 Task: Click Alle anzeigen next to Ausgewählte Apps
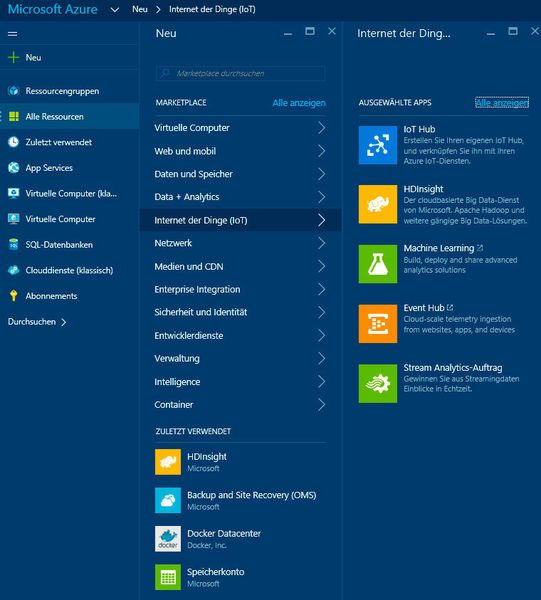click(502, 103)
